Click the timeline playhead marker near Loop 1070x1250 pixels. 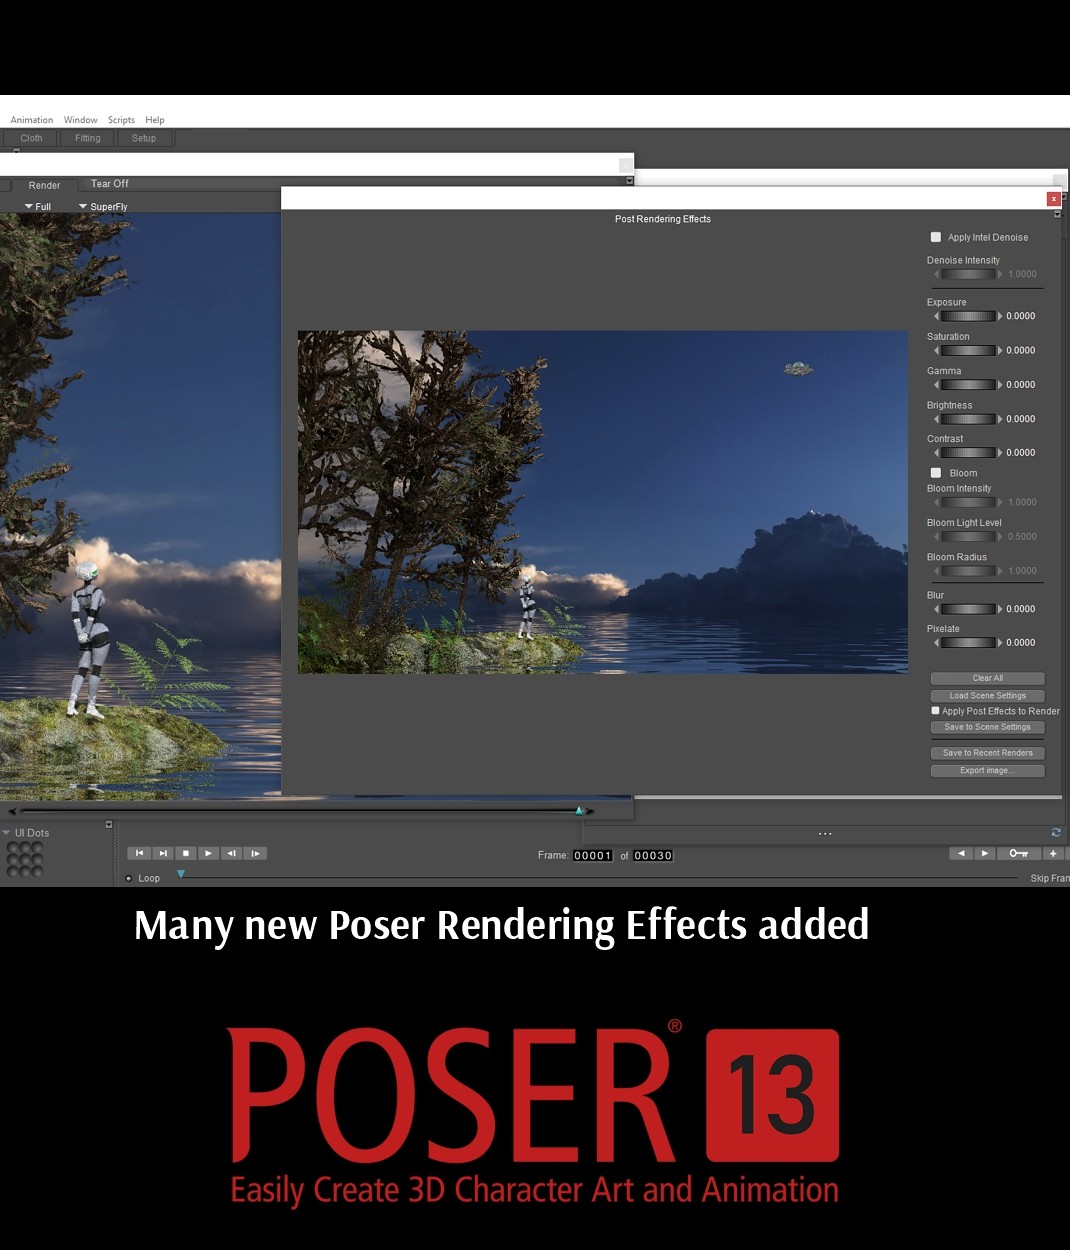[181, 874]
